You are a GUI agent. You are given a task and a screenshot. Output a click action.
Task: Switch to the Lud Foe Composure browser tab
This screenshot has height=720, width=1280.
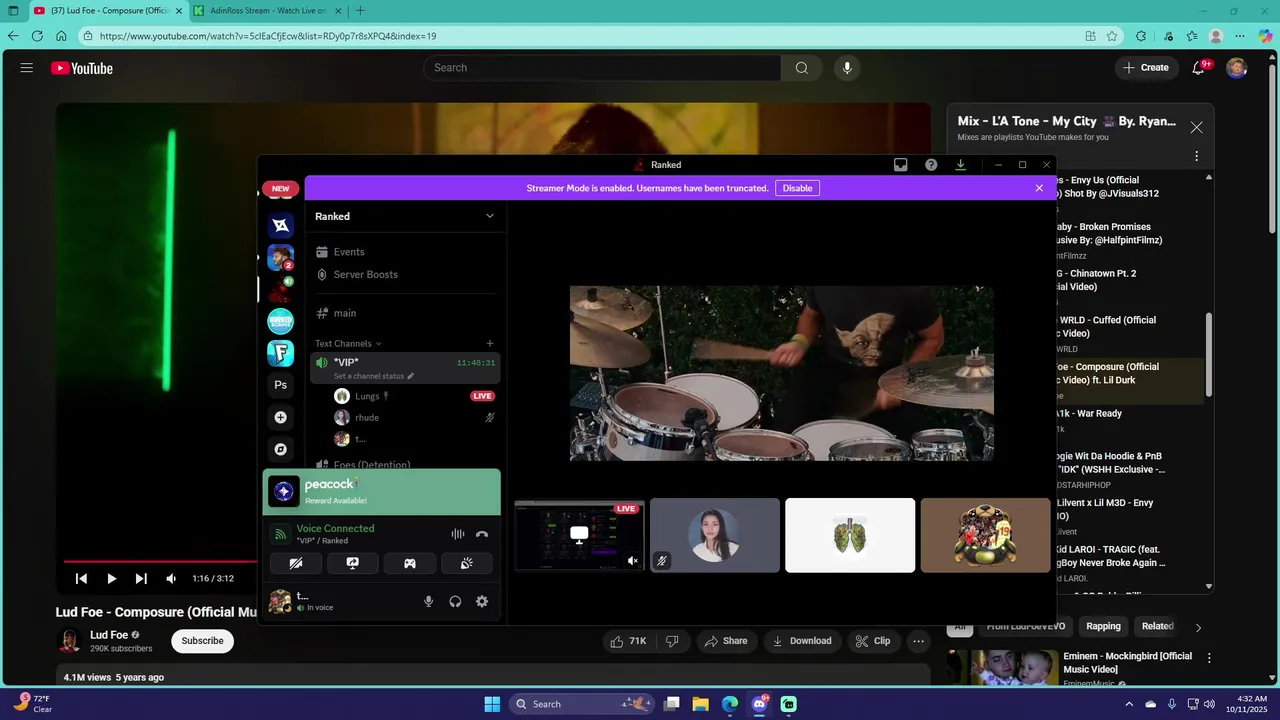pos(107,11)
